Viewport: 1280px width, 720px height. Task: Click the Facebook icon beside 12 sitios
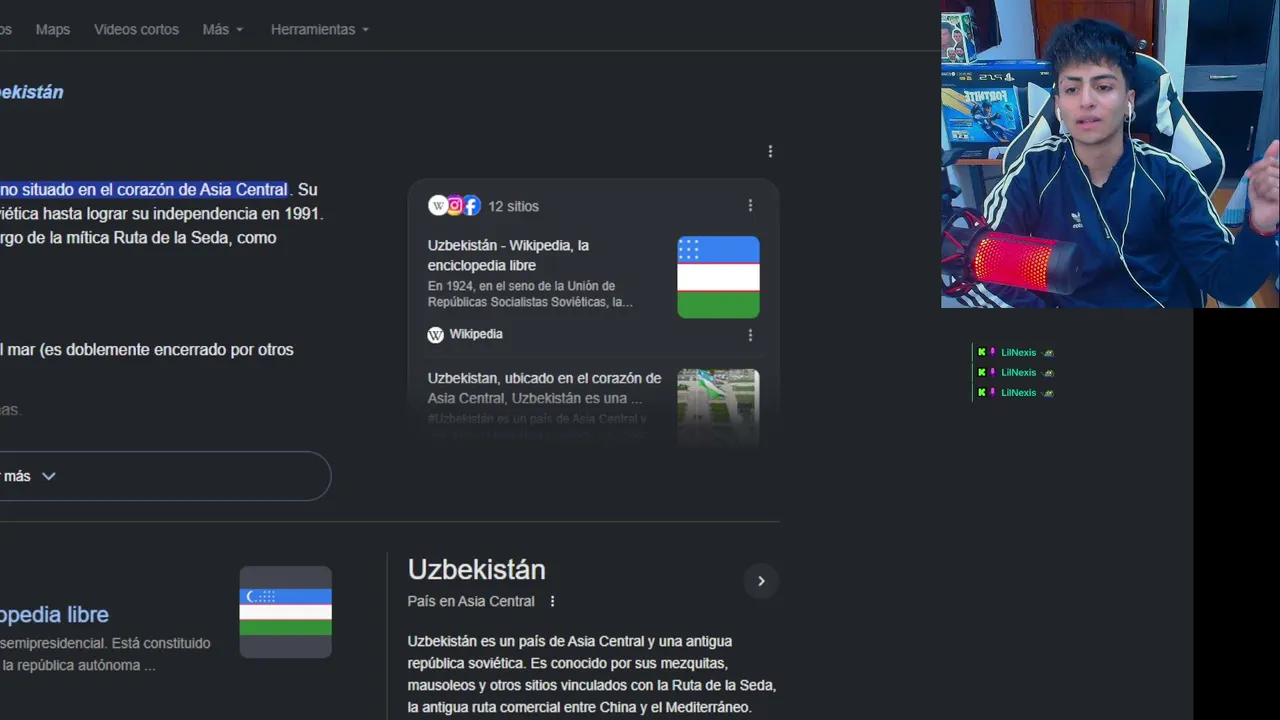tap(471, 206)
